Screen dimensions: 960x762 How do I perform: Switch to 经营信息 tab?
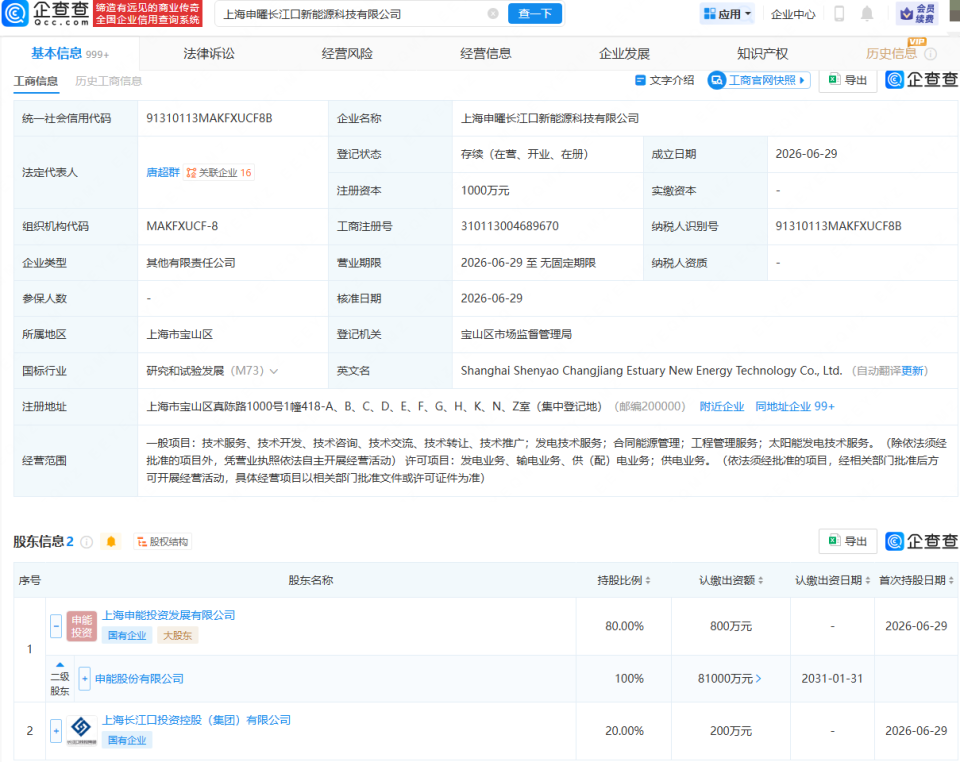tap(486, 54)
